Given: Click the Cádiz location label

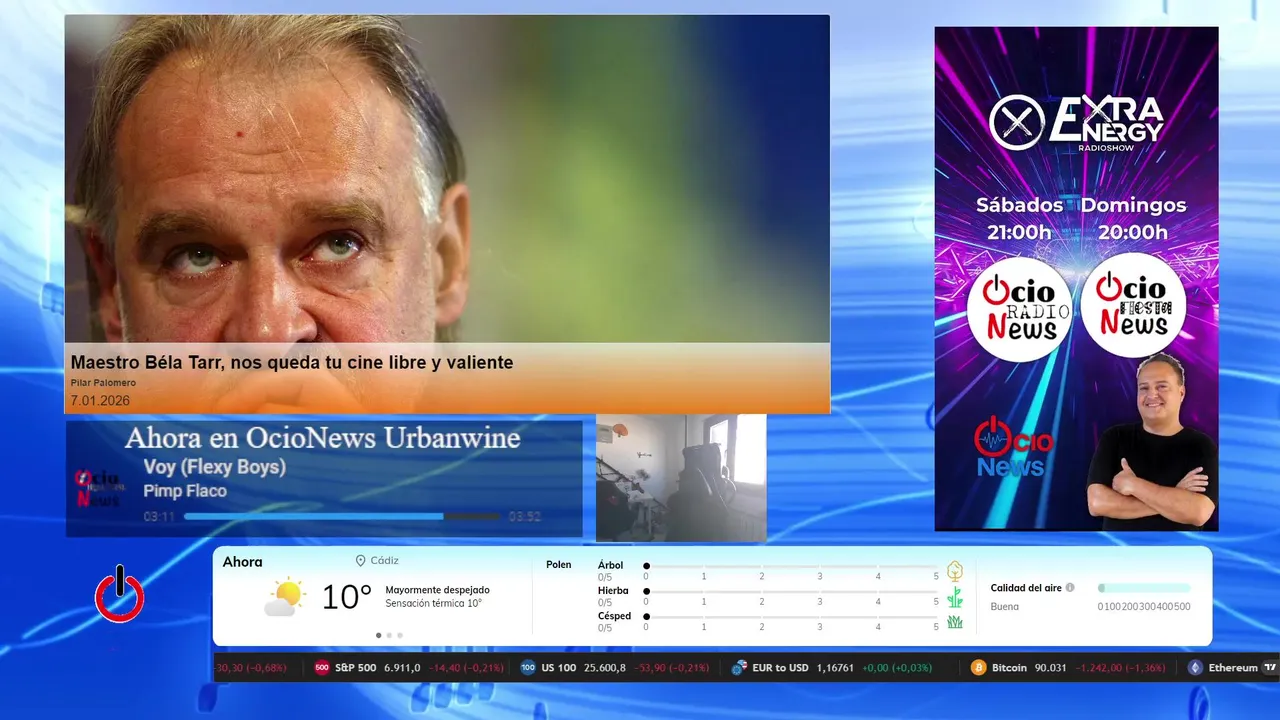Looking at the screenshot, I should click(385, 561).
